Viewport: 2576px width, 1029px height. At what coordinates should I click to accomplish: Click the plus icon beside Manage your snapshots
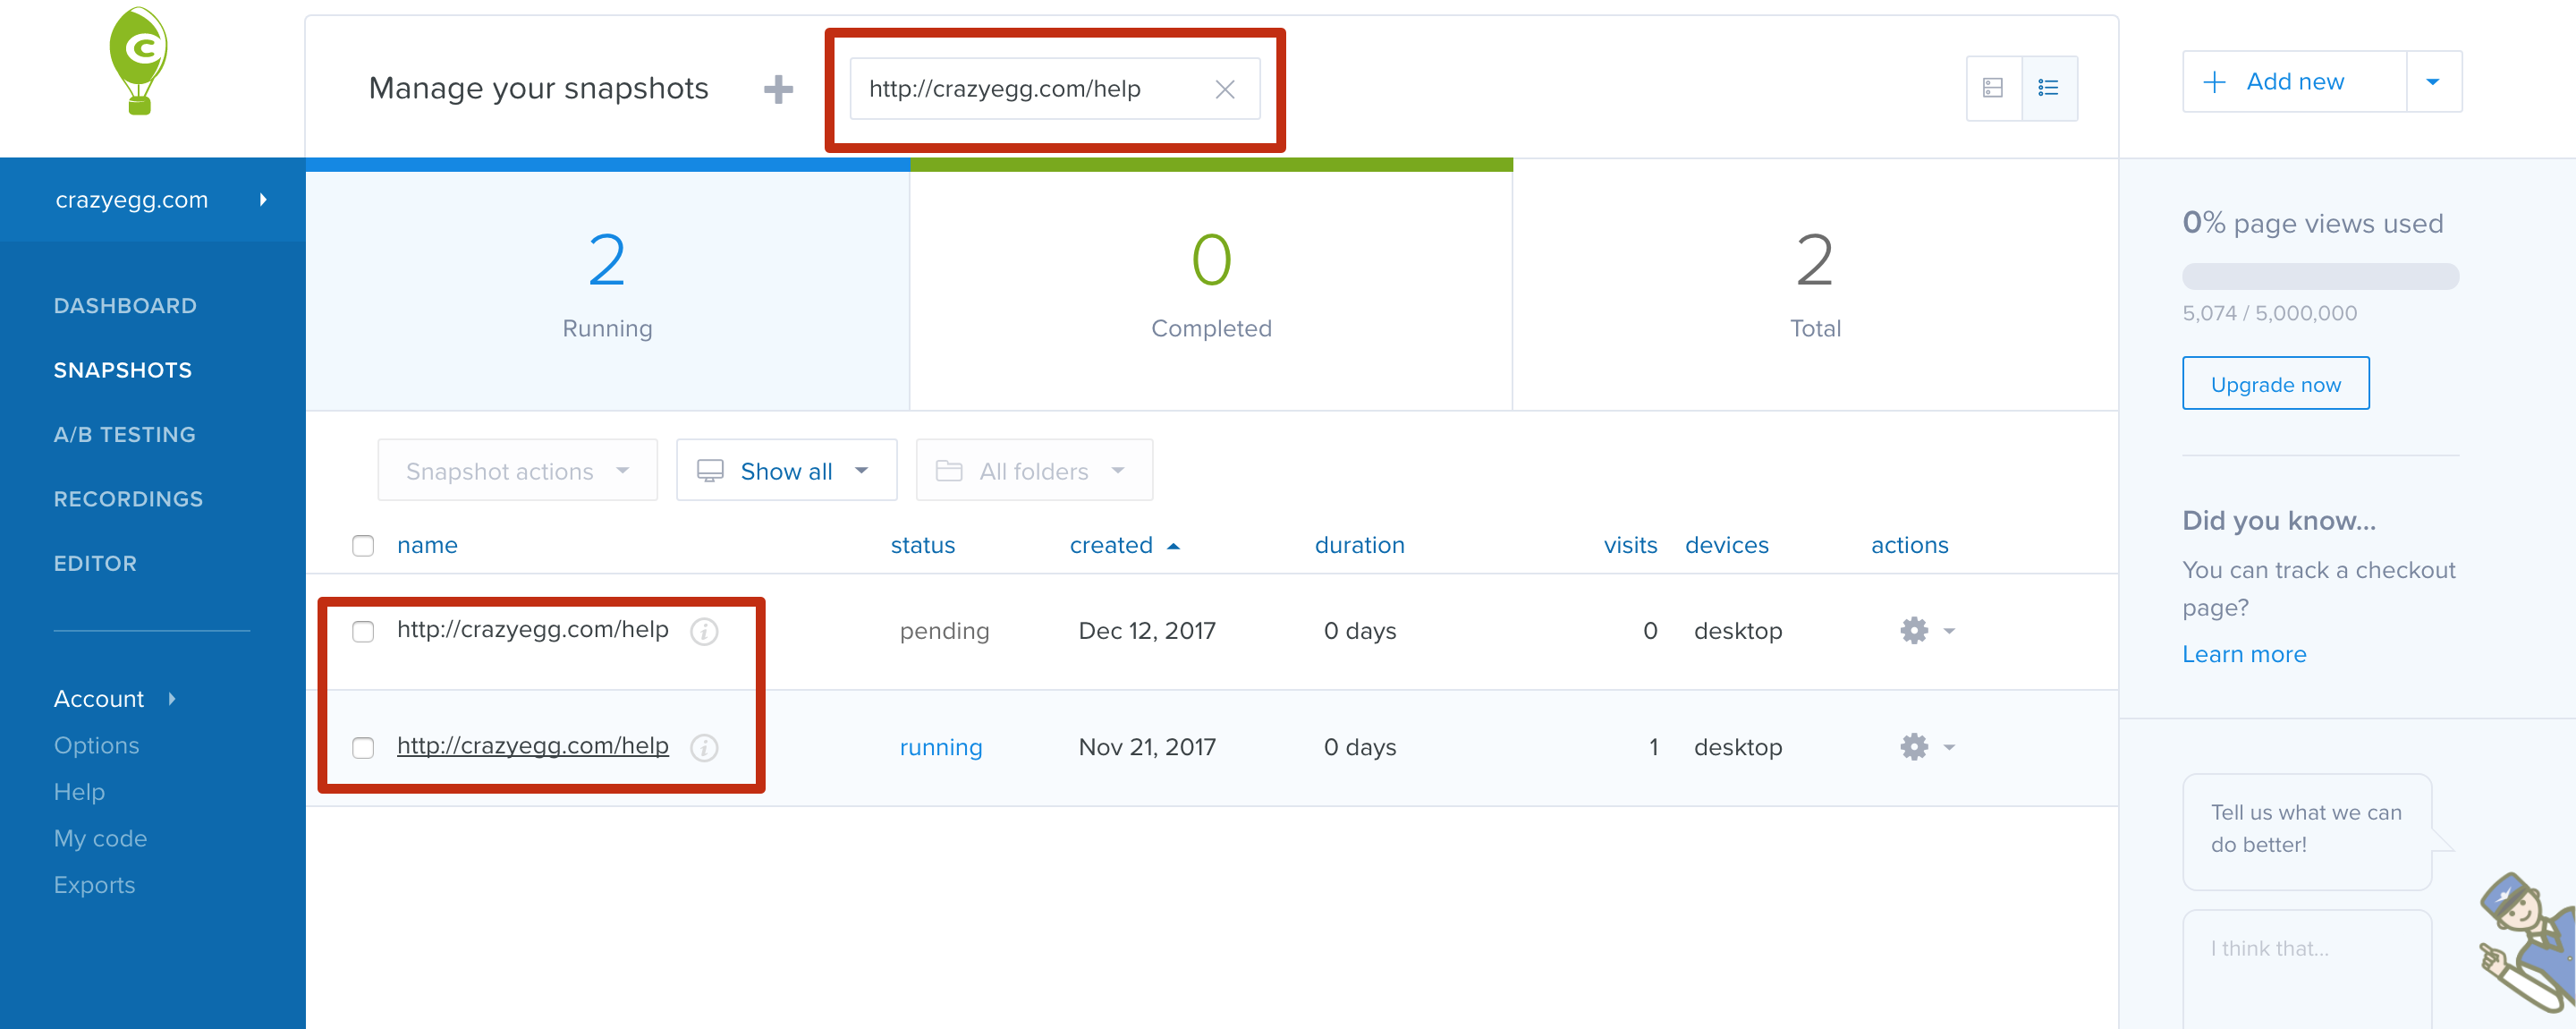[x=778, y=89]
